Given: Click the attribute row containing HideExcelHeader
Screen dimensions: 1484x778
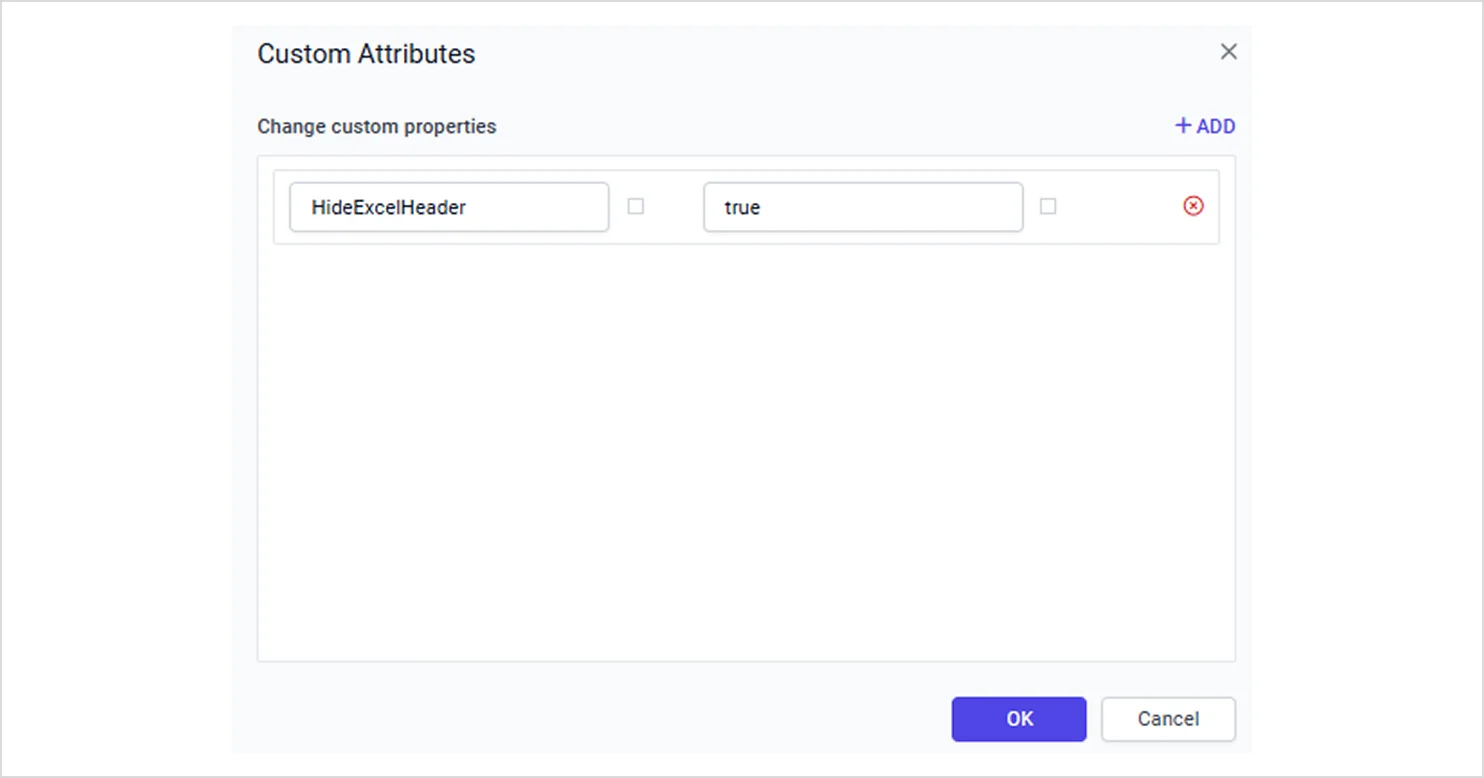Looking at the screenshot, I should (x=746, y=206).
